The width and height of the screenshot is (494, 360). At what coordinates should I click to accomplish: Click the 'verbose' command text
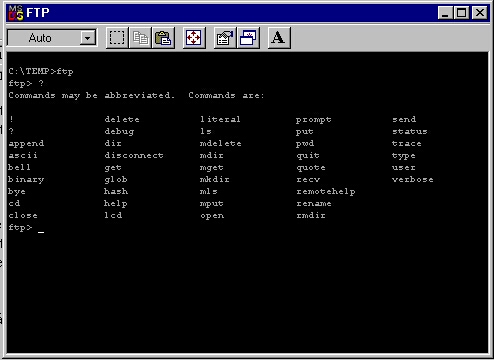(413, 179)
